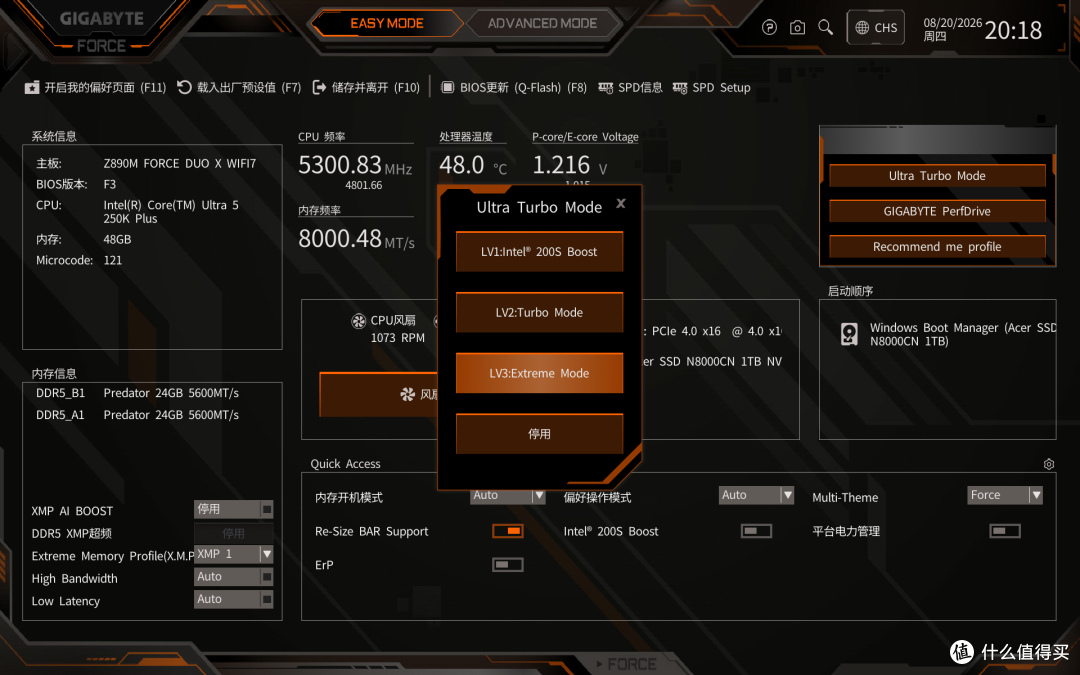Open the search magnifier icon
Viewport: 1080px width, 675px height.
tap(825, 28)
